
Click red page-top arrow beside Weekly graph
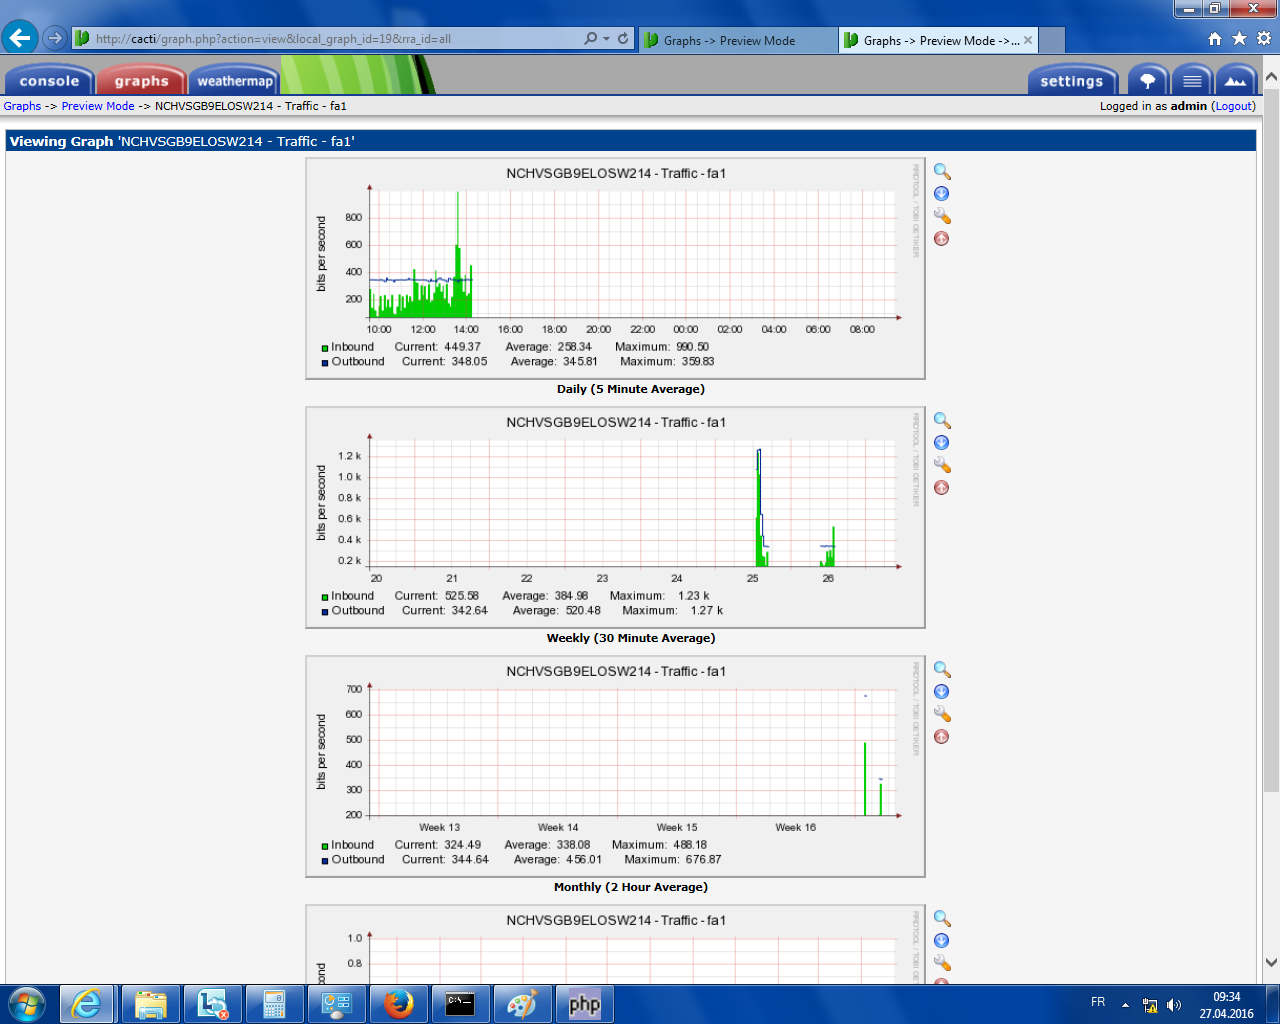941,488
